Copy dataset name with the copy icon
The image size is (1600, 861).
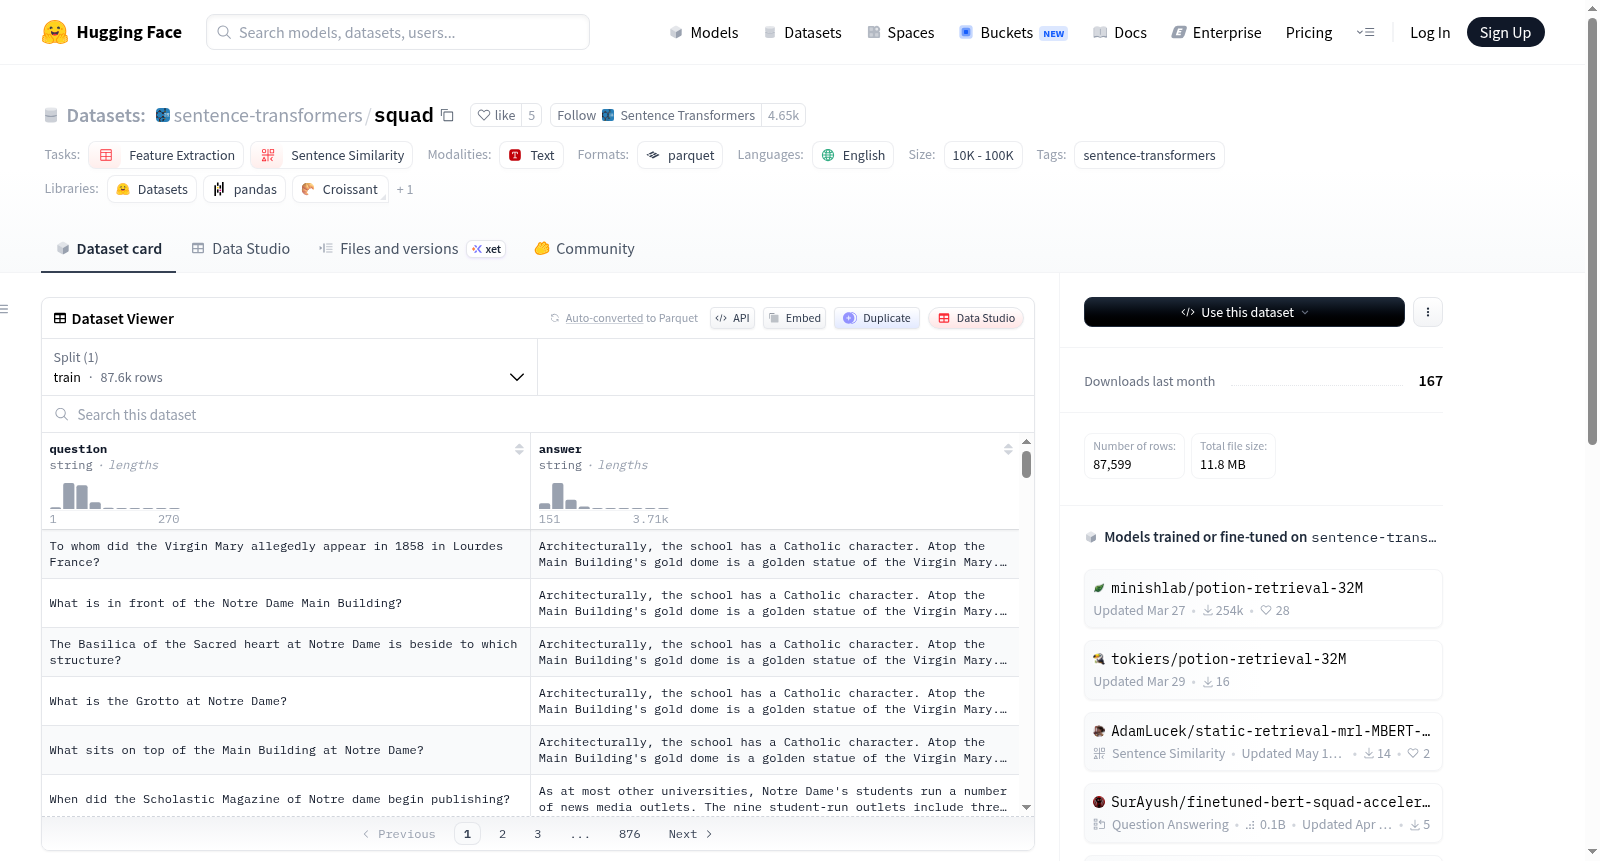(x=447, y=115)
